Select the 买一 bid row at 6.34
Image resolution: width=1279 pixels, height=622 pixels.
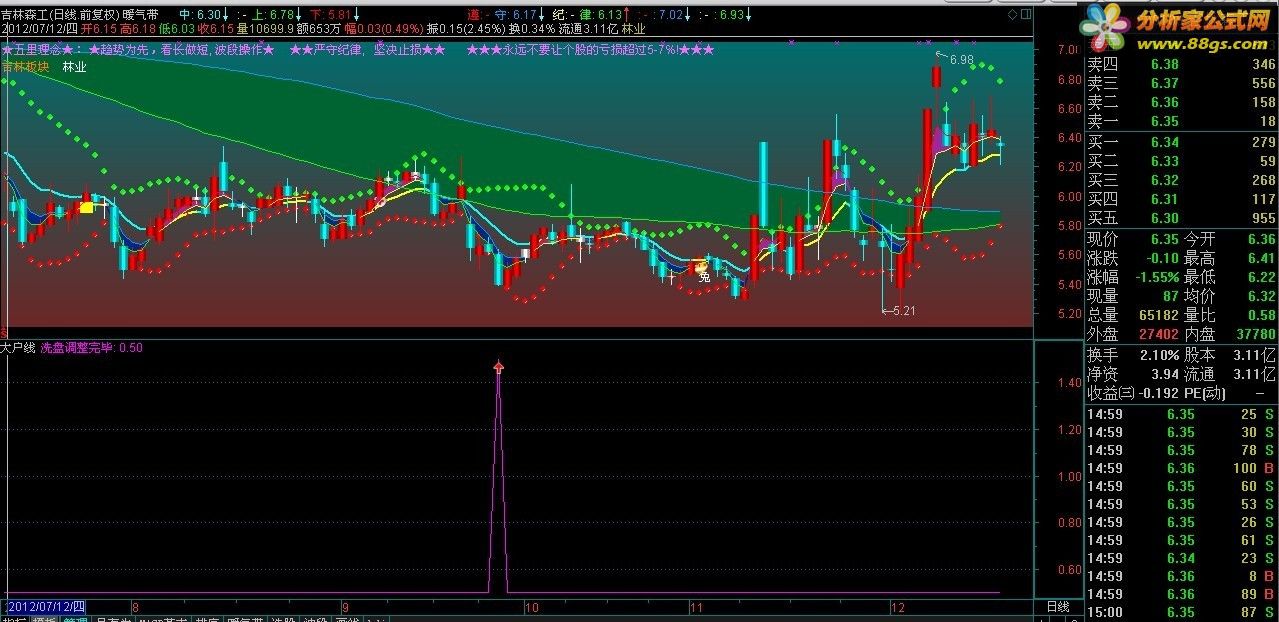1182,143
